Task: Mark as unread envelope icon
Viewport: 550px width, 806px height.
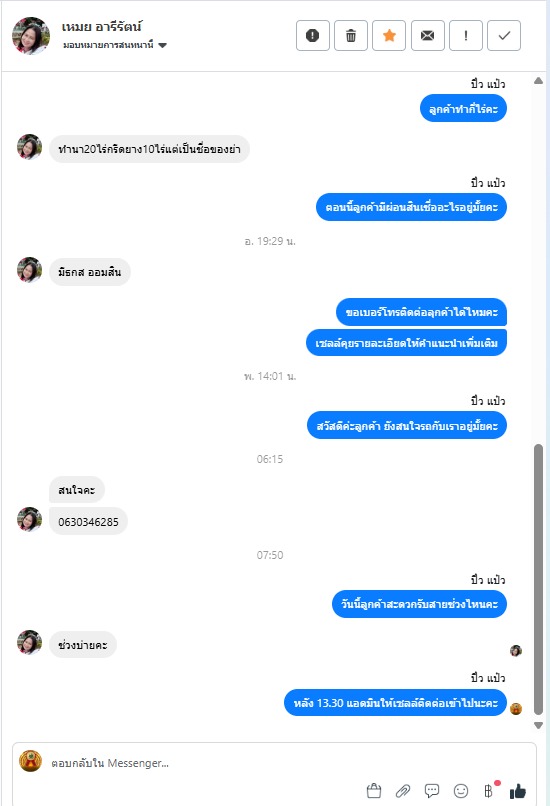Action: coord(427,35)
